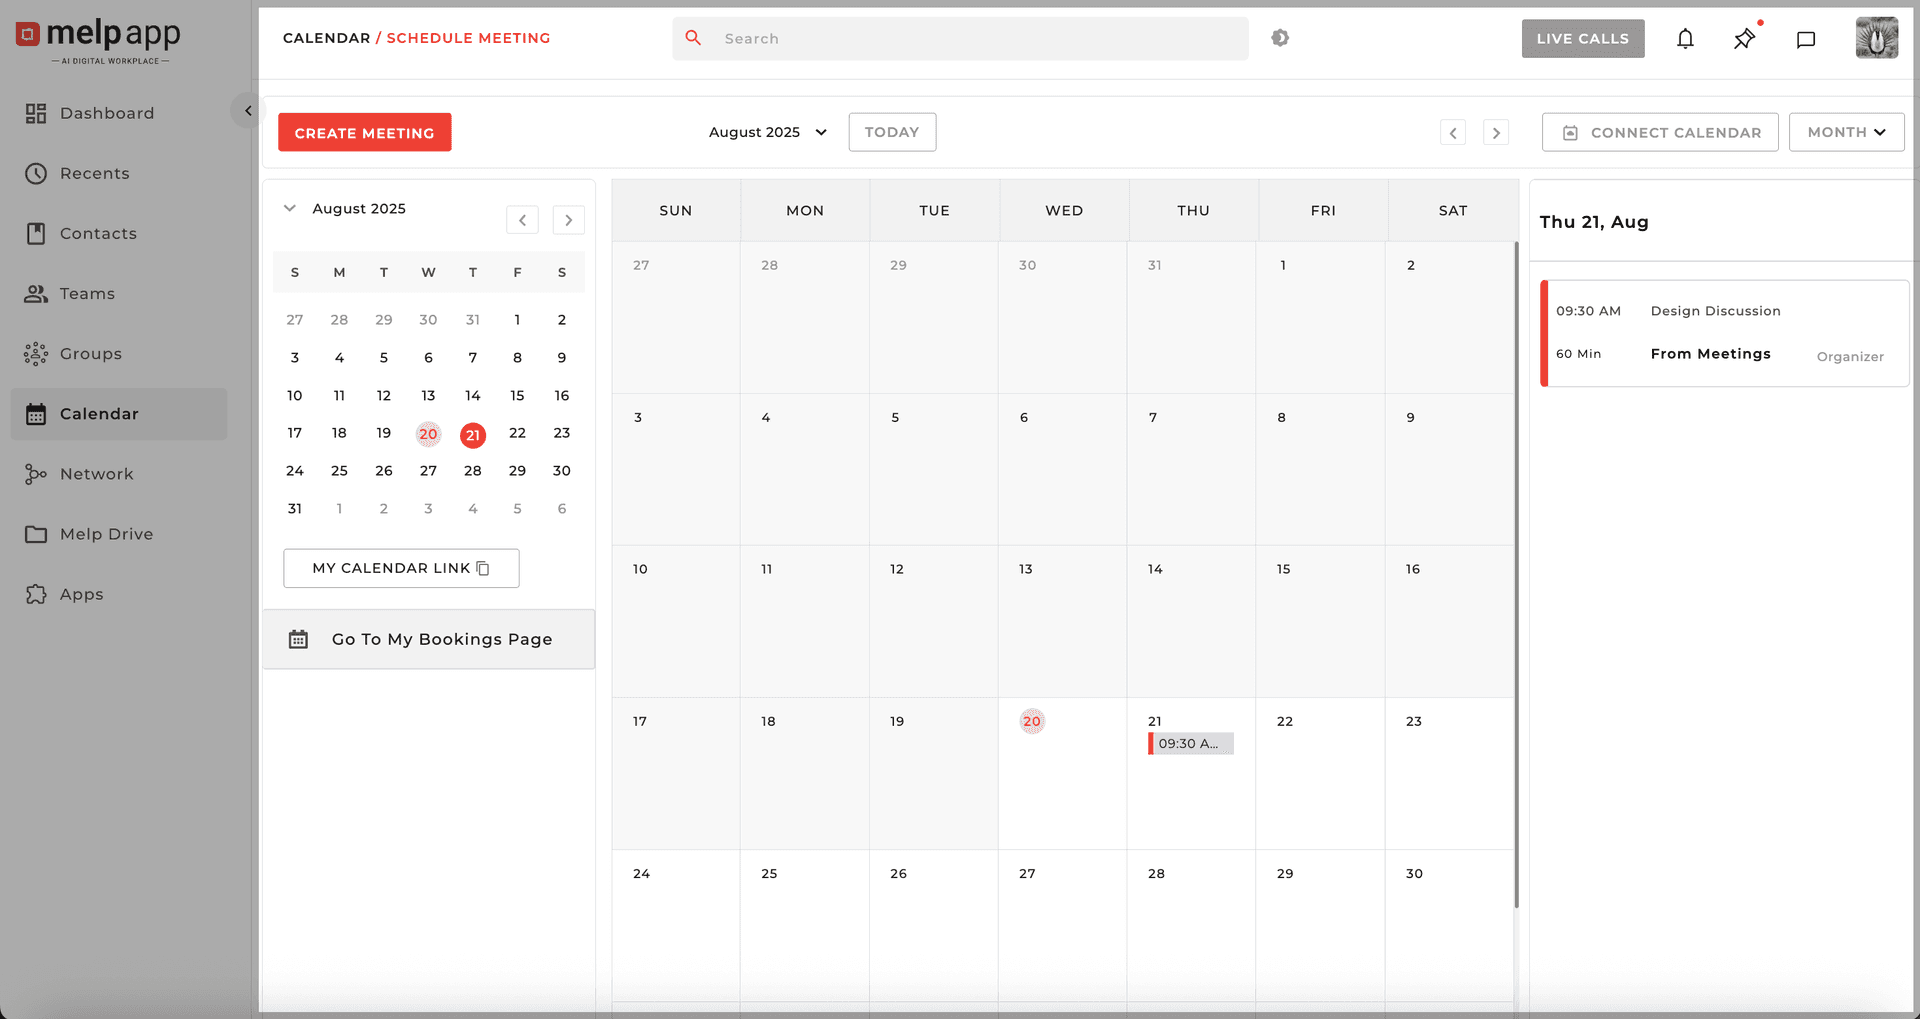Open the notifications bell

click(x=1685, y=38)
